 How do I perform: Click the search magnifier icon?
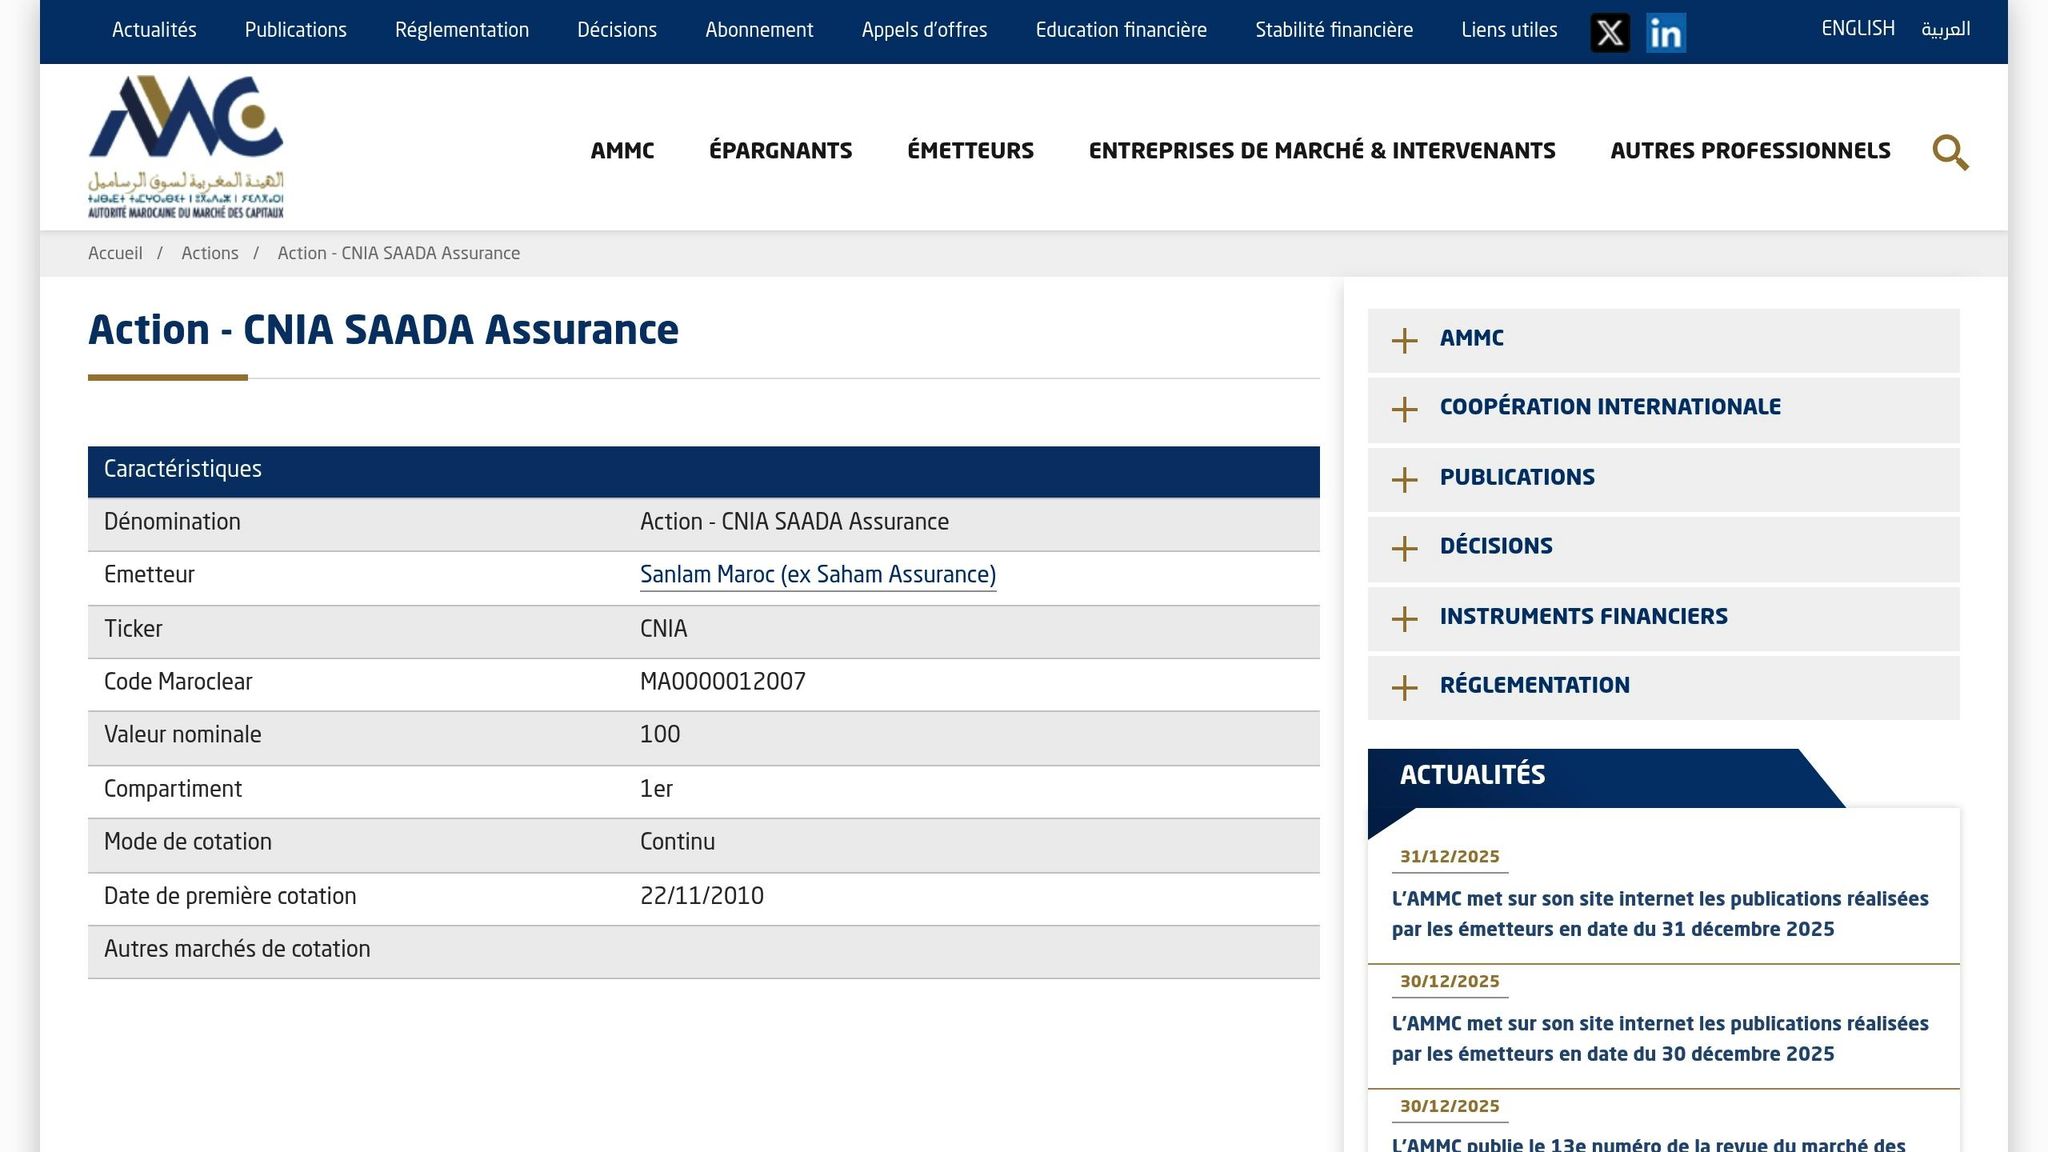pyautogui.click(x=1949, y=152)
